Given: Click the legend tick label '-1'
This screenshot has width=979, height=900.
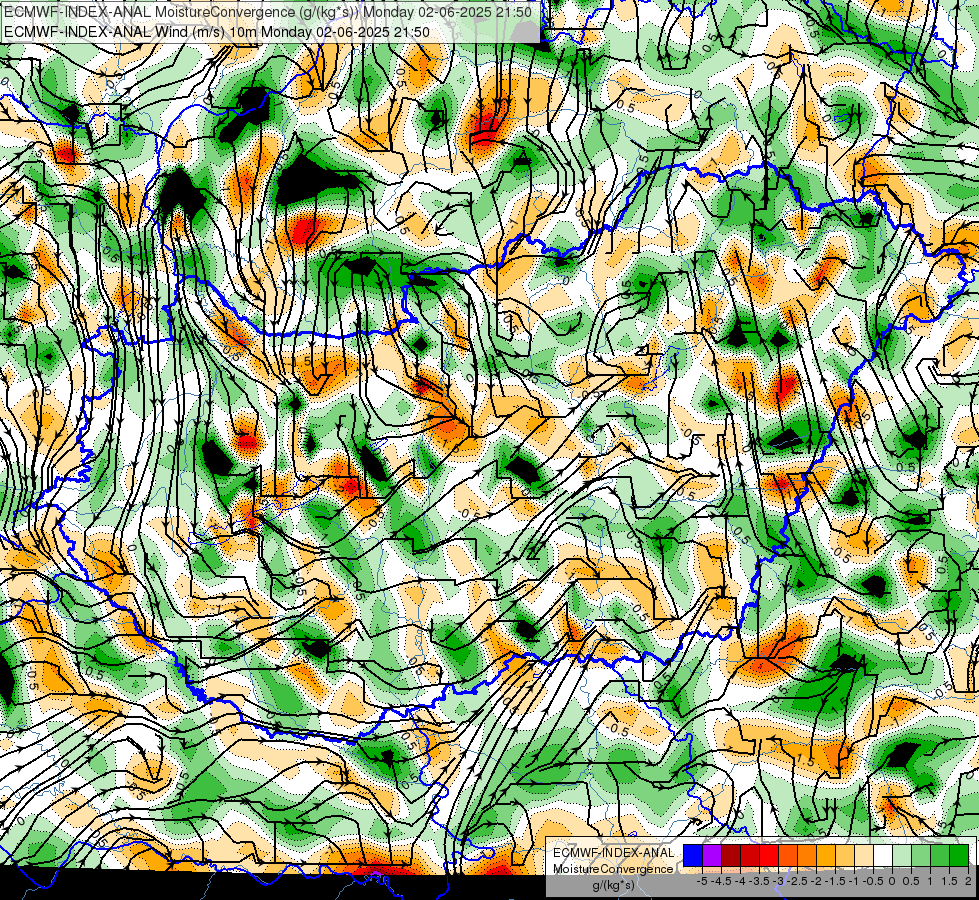Looking at the screenshot, I should point(855,881).
